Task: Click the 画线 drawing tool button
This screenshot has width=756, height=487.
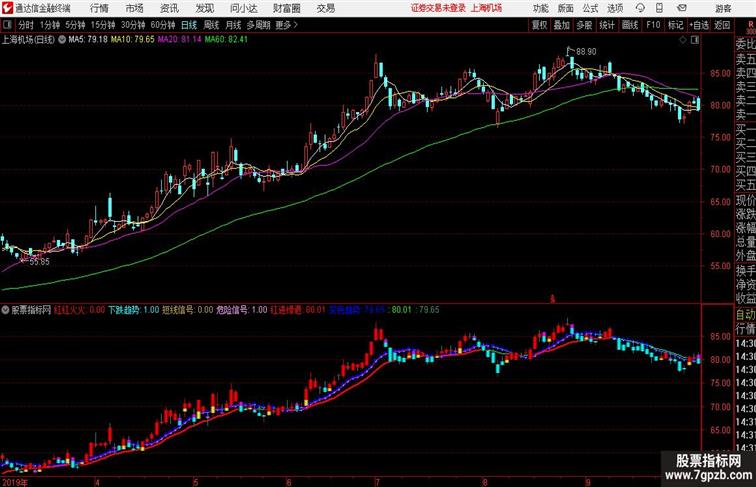Action: click(630, 25)
